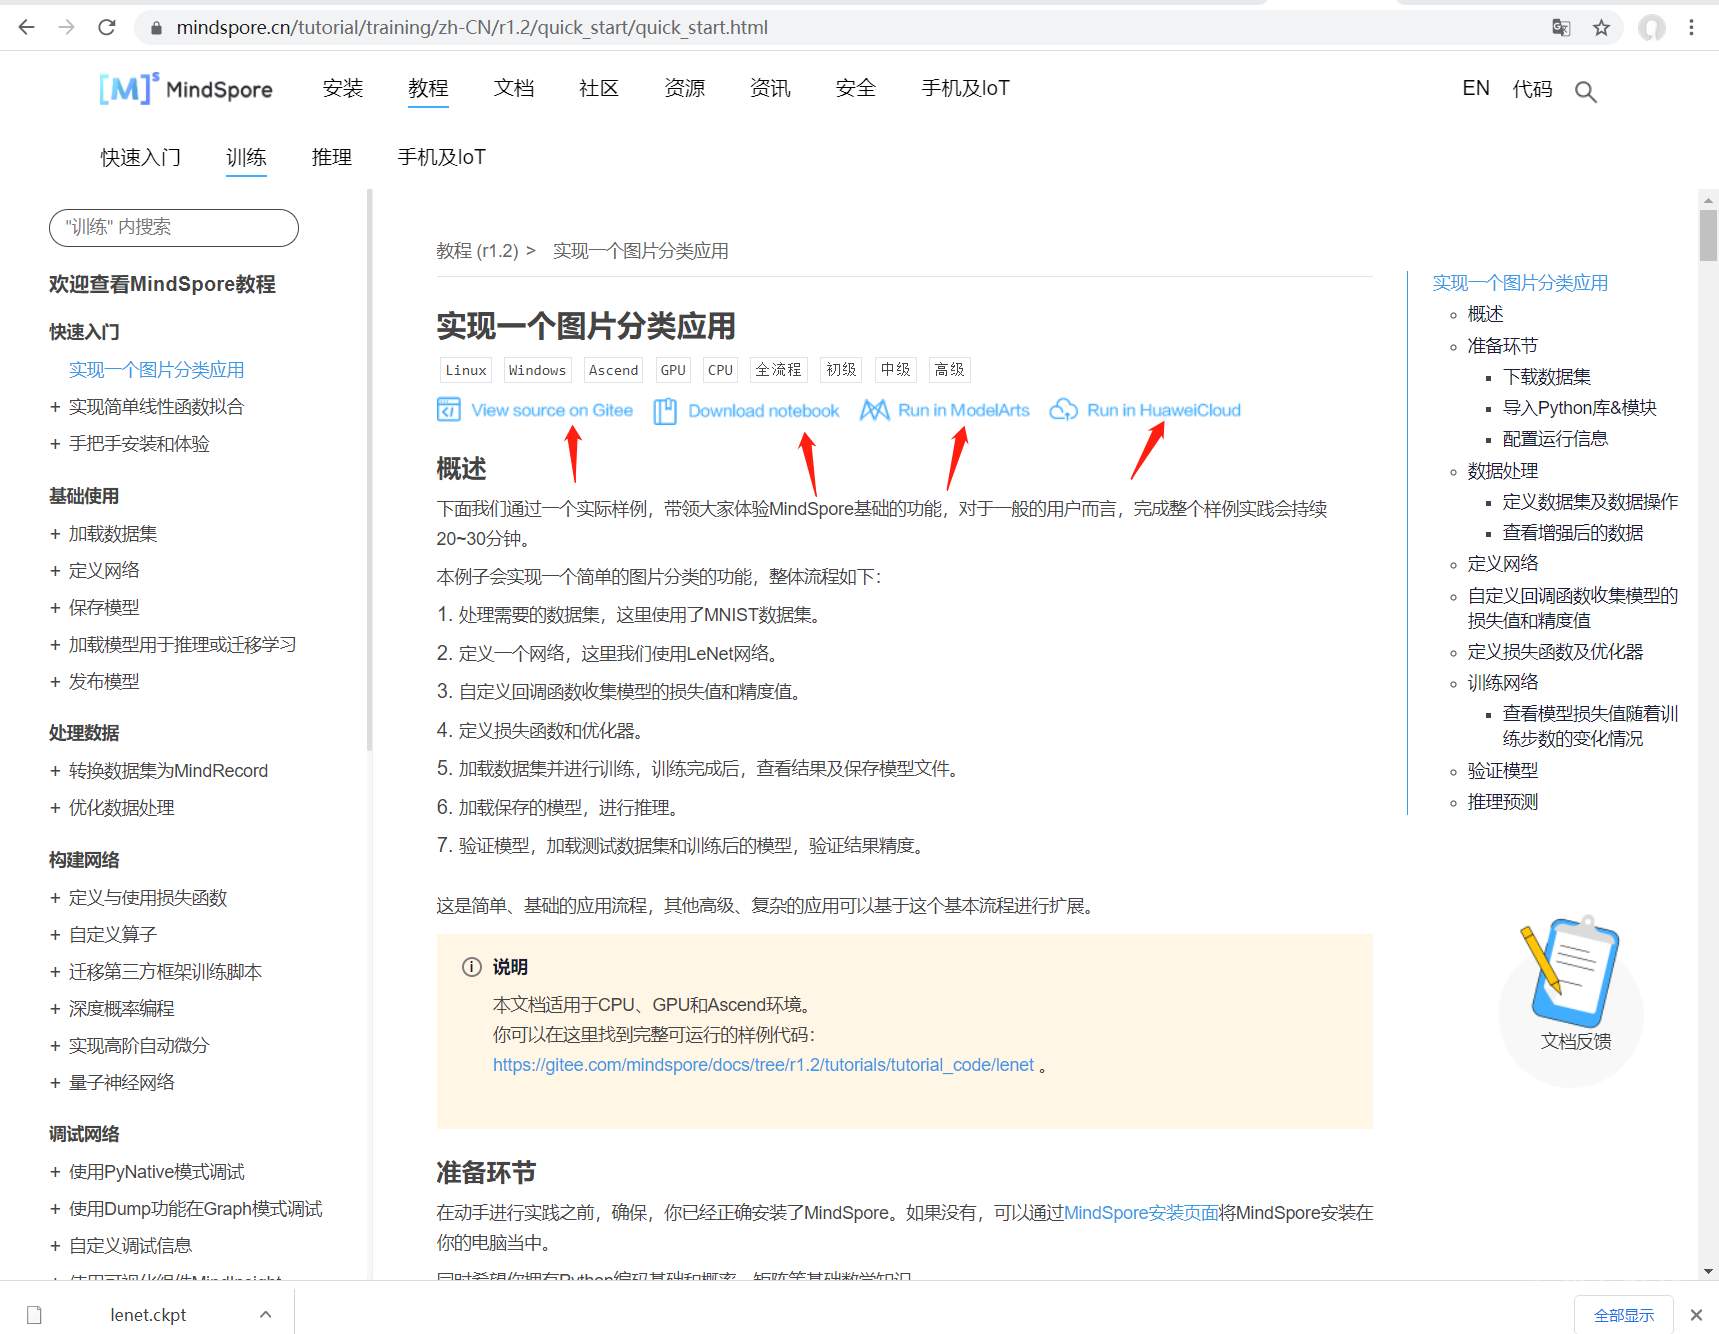Click the HuaweiCloud cloud icon
The image size is (1719, 1334).
point(1063,410)
